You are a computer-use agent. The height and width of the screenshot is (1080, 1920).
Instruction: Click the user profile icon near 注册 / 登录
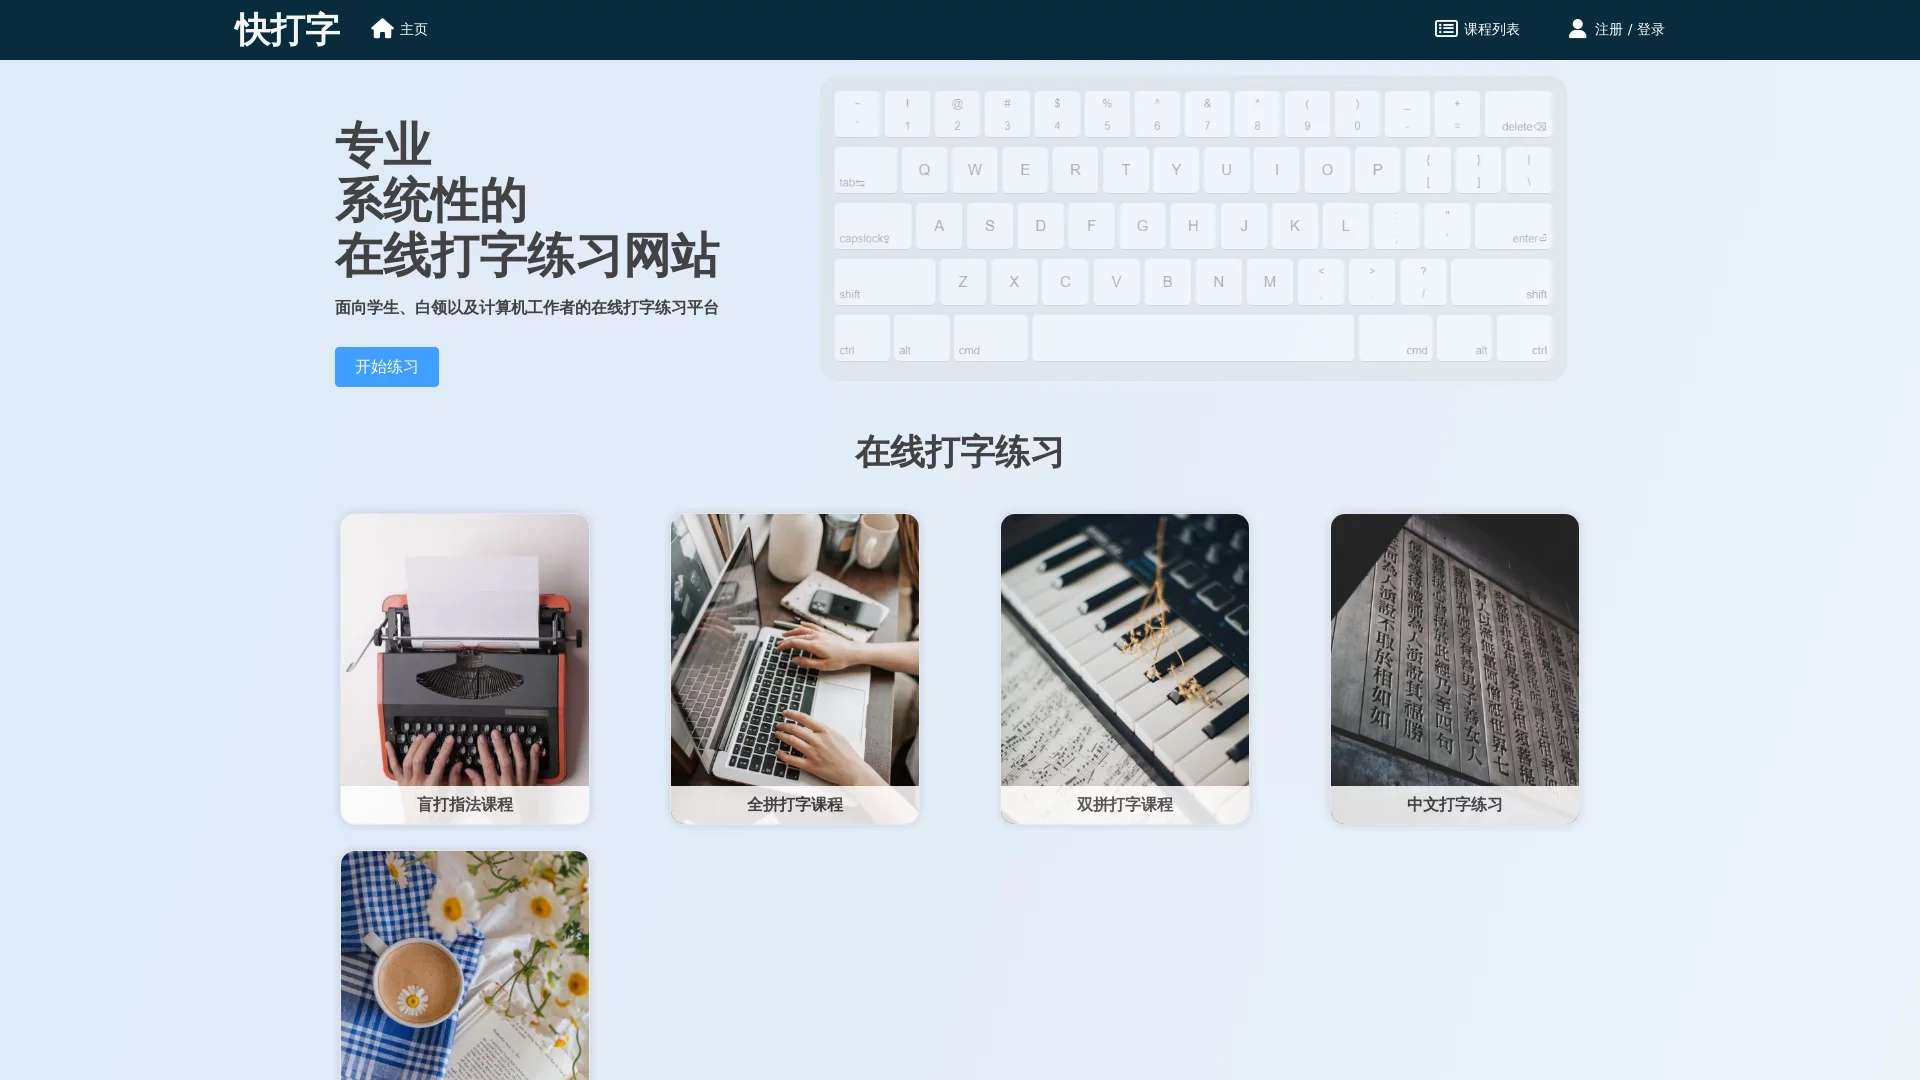[1578, 28]
